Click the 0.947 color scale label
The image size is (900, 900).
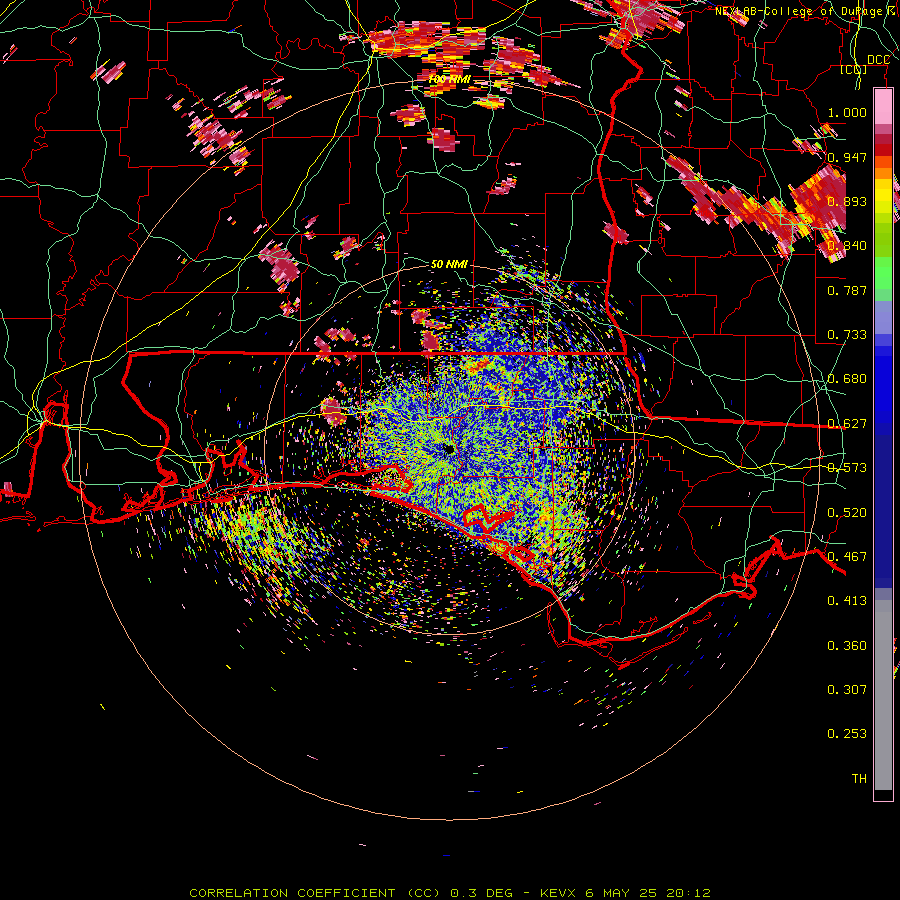click(x=847, y=157)
